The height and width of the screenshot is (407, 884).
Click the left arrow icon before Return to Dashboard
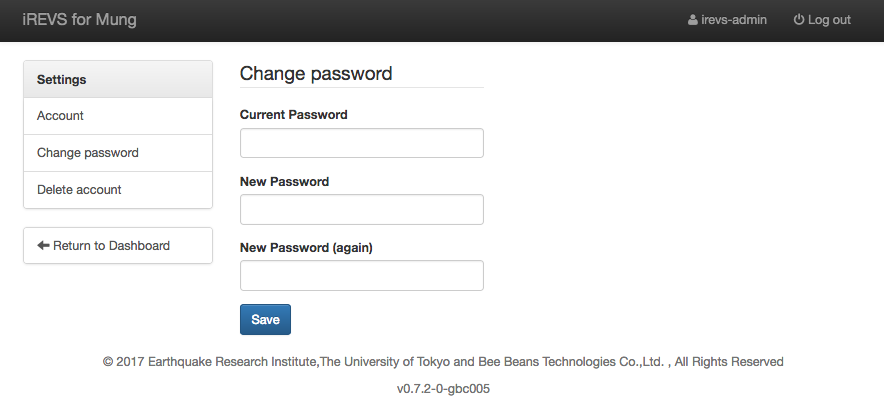43,246
